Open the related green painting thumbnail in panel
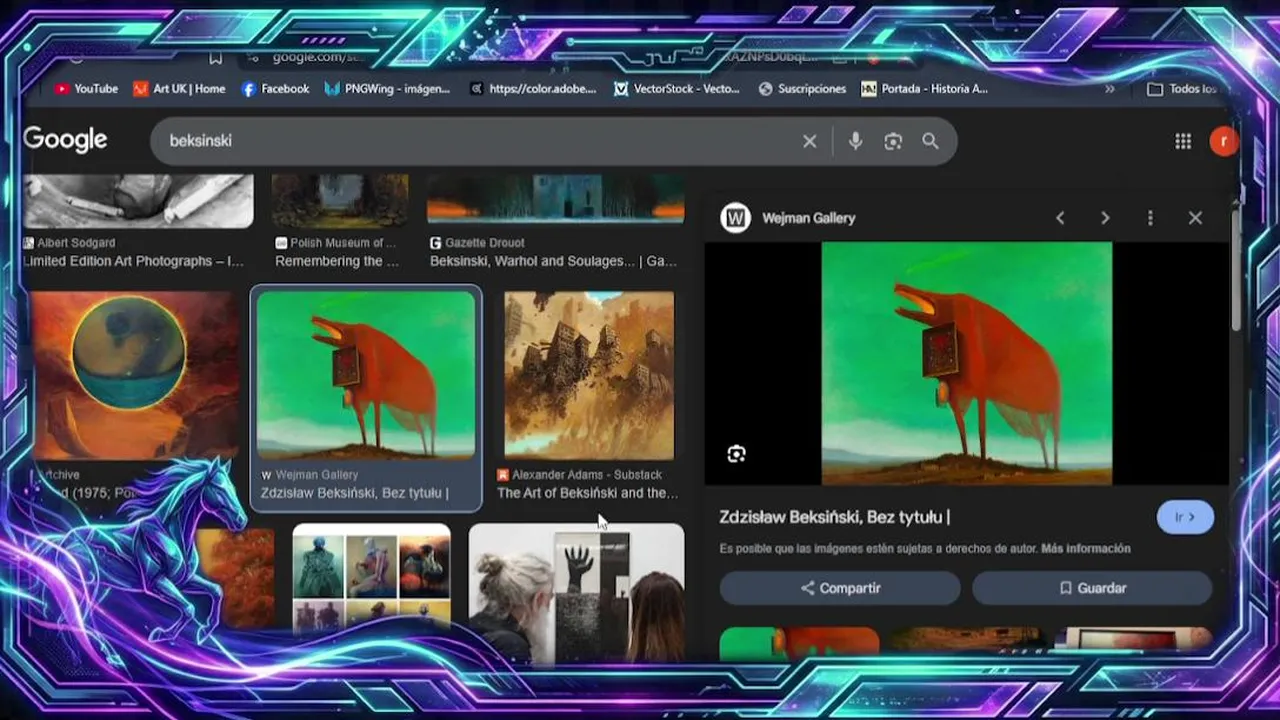This screenshot has height=720, width=1280. 799,642
